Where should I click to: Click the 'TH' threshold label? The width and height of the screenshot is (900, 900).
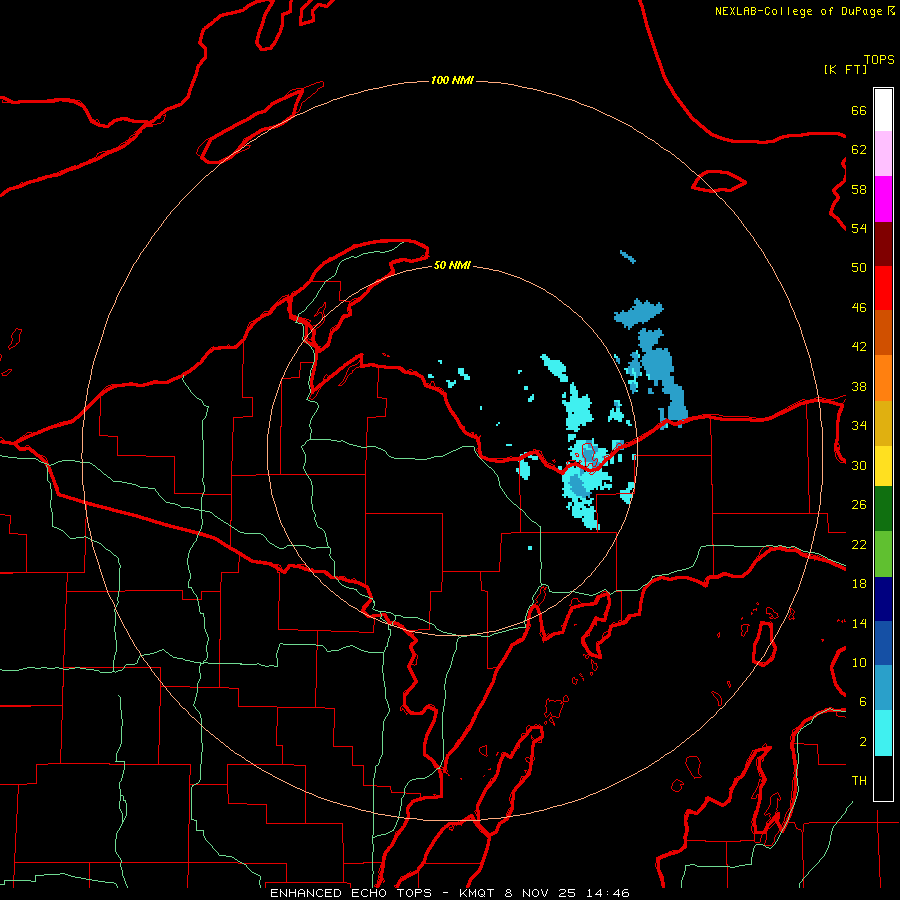(859, 781)
